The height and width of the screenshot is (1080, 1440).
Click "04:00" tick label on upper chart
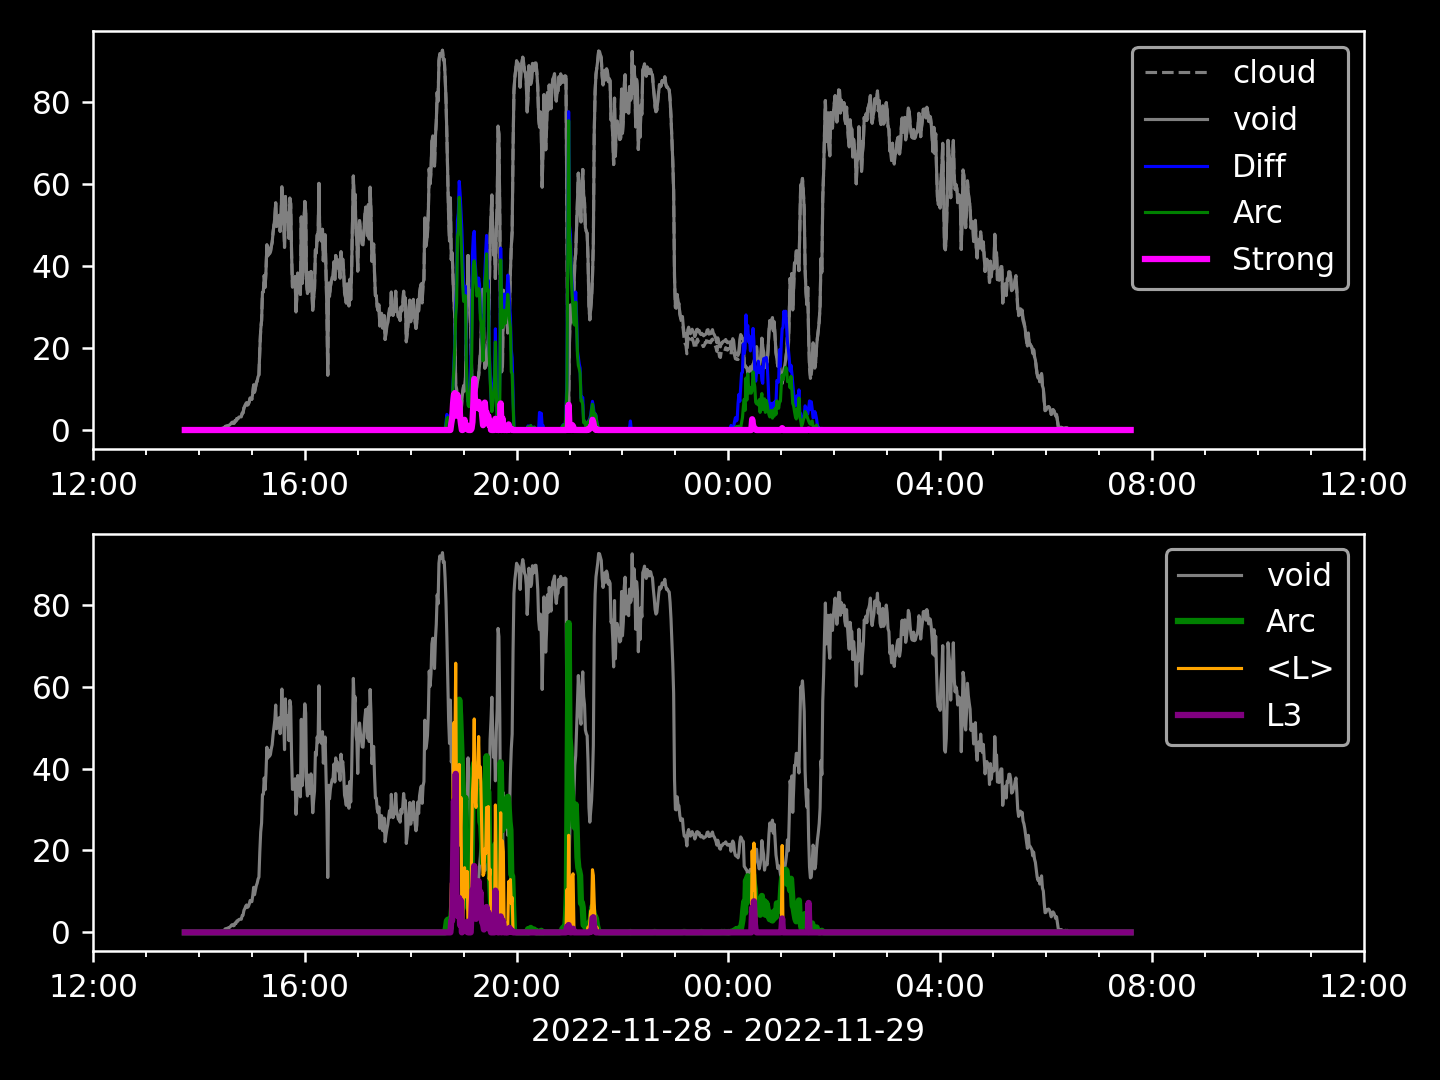pyautogui.click(x=940, y=485)
